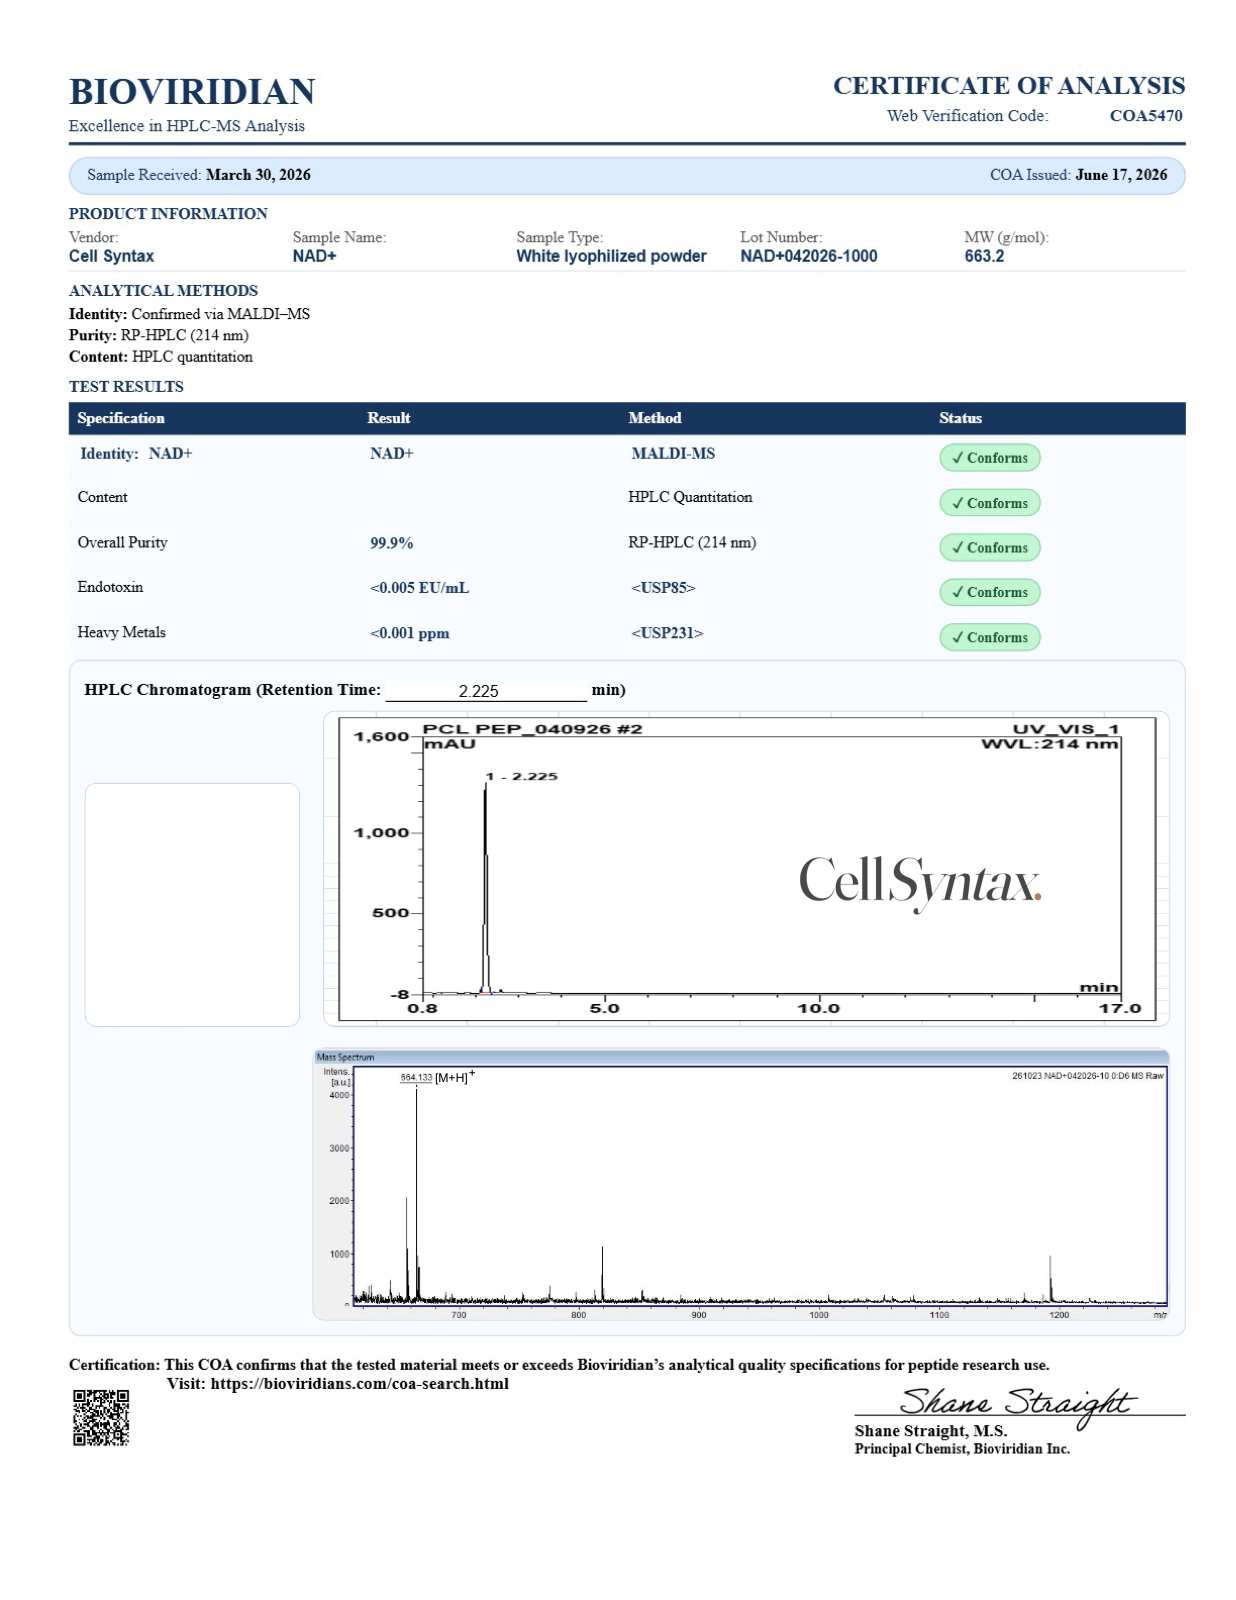Click the peak label 1 - 2.225
The height and width of the screenshot is (1600, 1236).
[x=522, y=776]
